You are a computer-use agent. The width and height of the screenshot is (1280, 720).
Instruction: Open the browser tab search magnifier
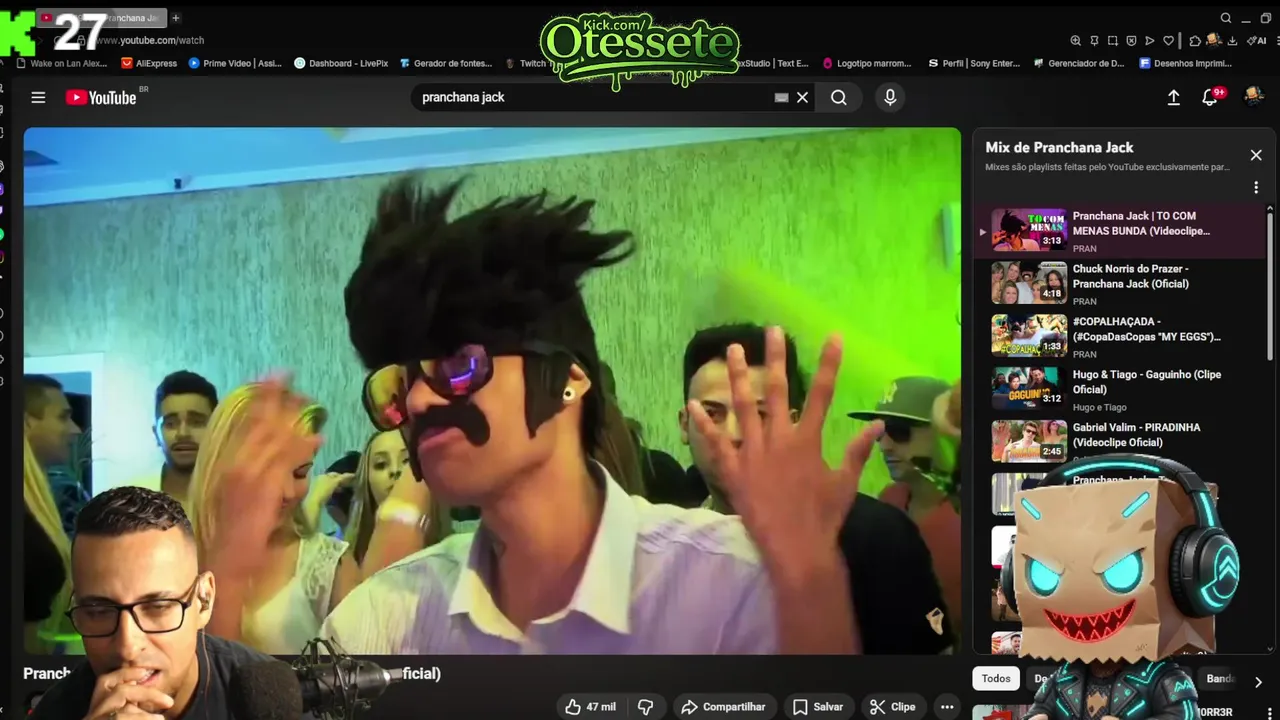click(1226, 18)
